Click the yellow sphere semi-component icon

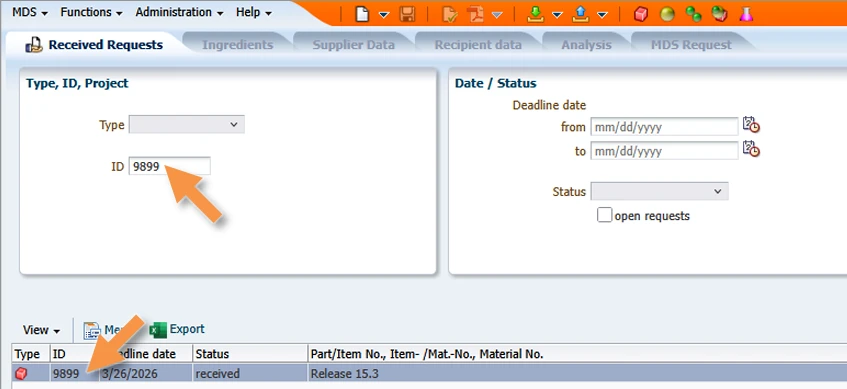coord(668,14)
